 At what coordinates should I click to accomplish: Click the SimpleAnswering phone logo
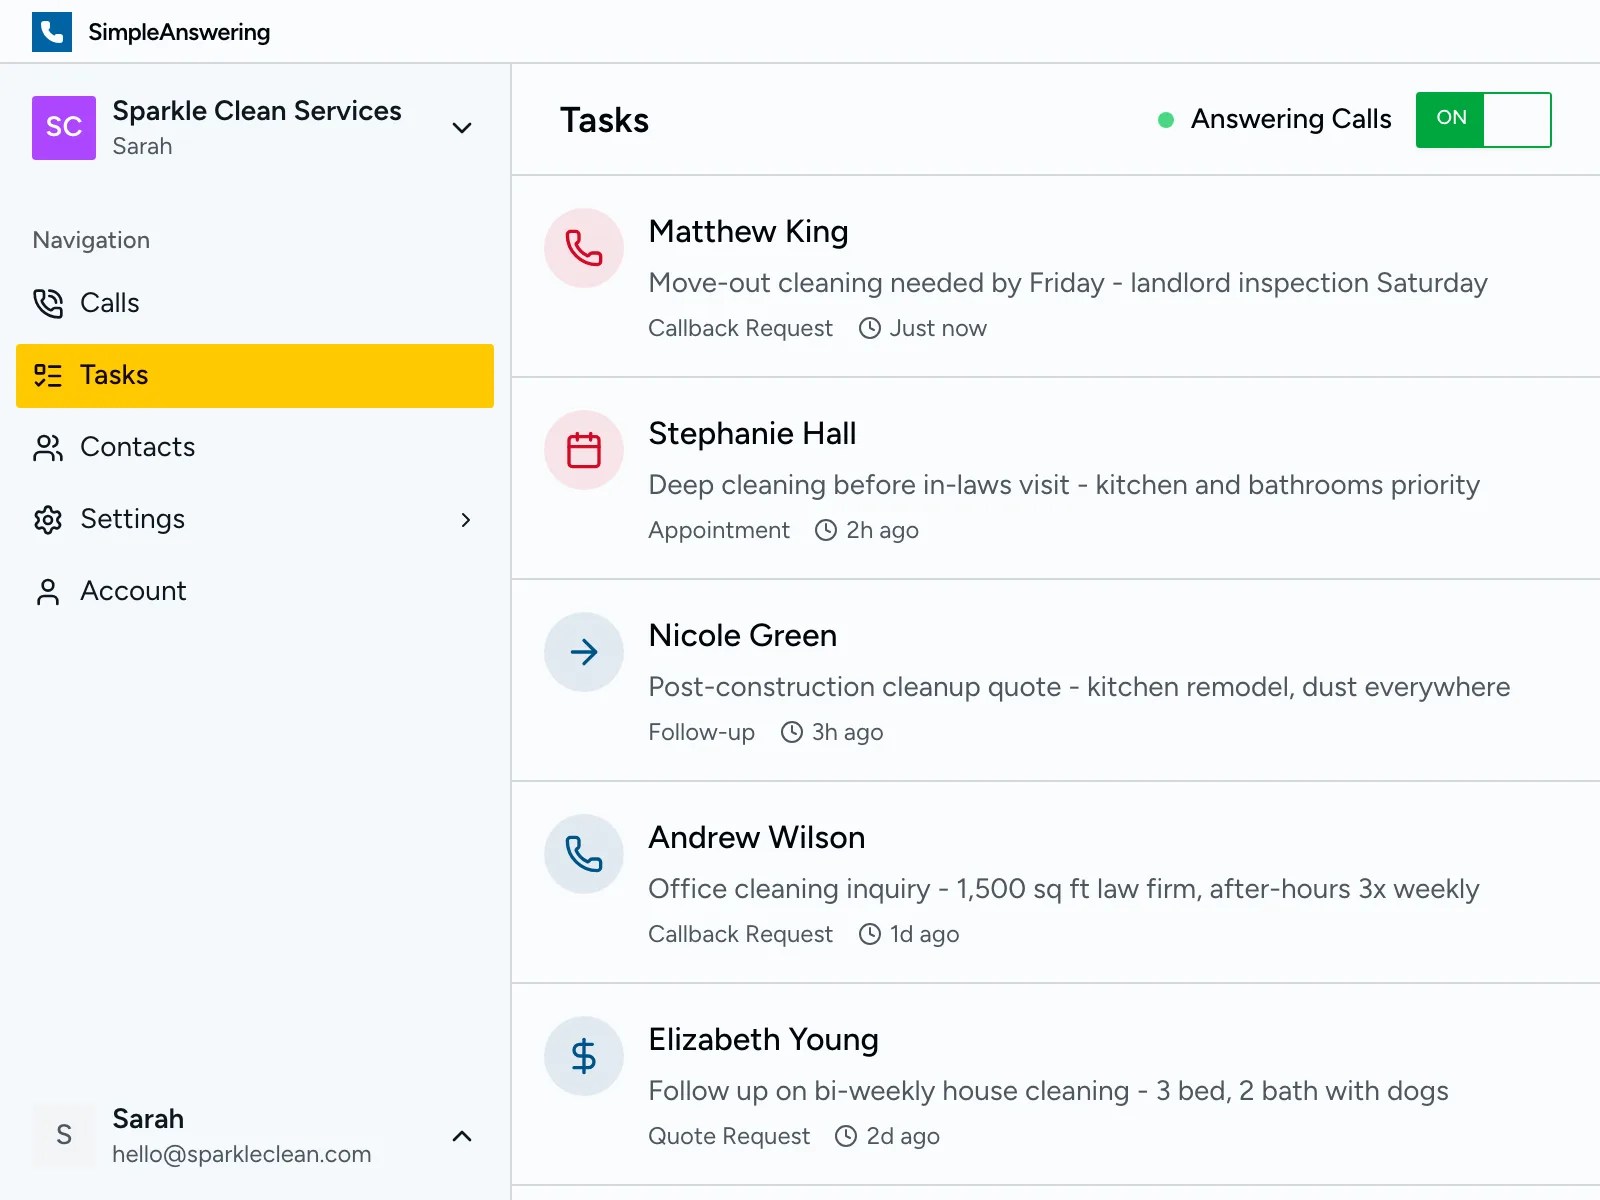[52, 31]
